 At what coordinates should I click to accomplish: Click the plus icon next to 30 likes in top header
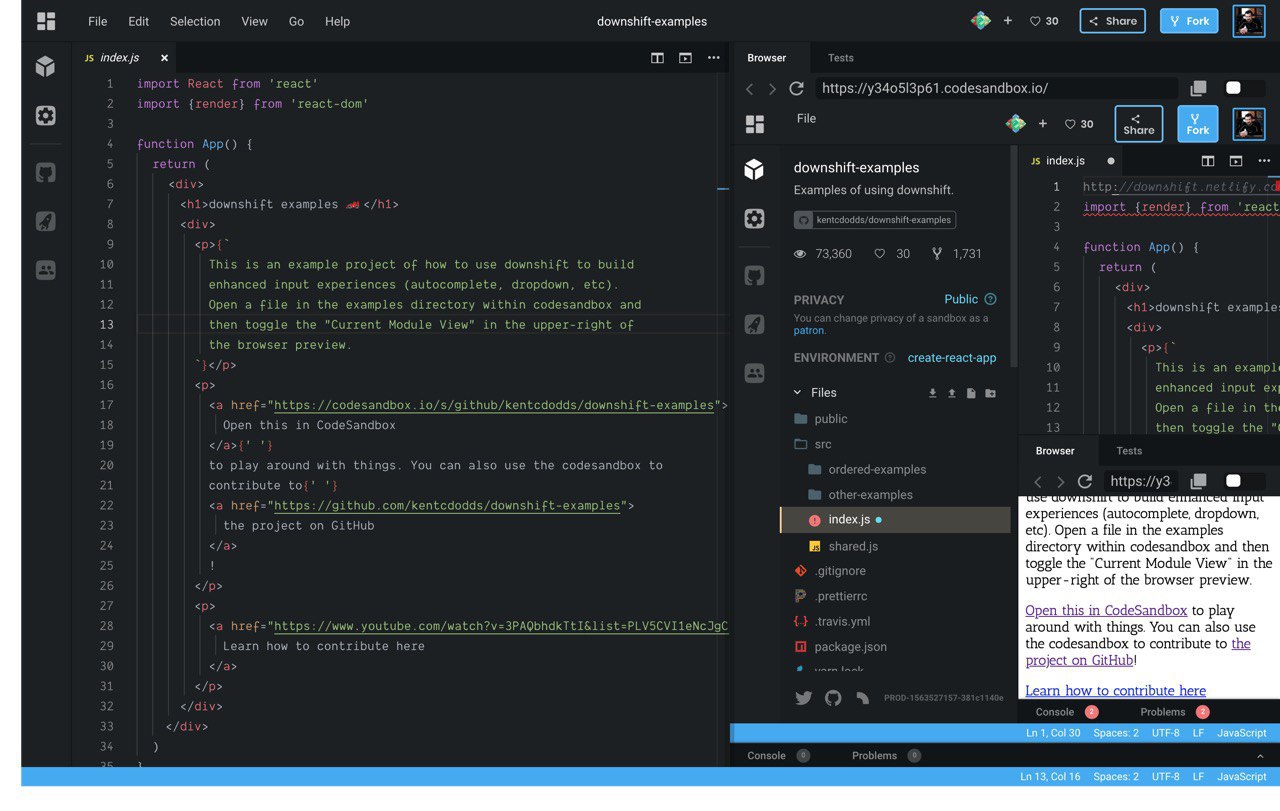click(1007, 21)
